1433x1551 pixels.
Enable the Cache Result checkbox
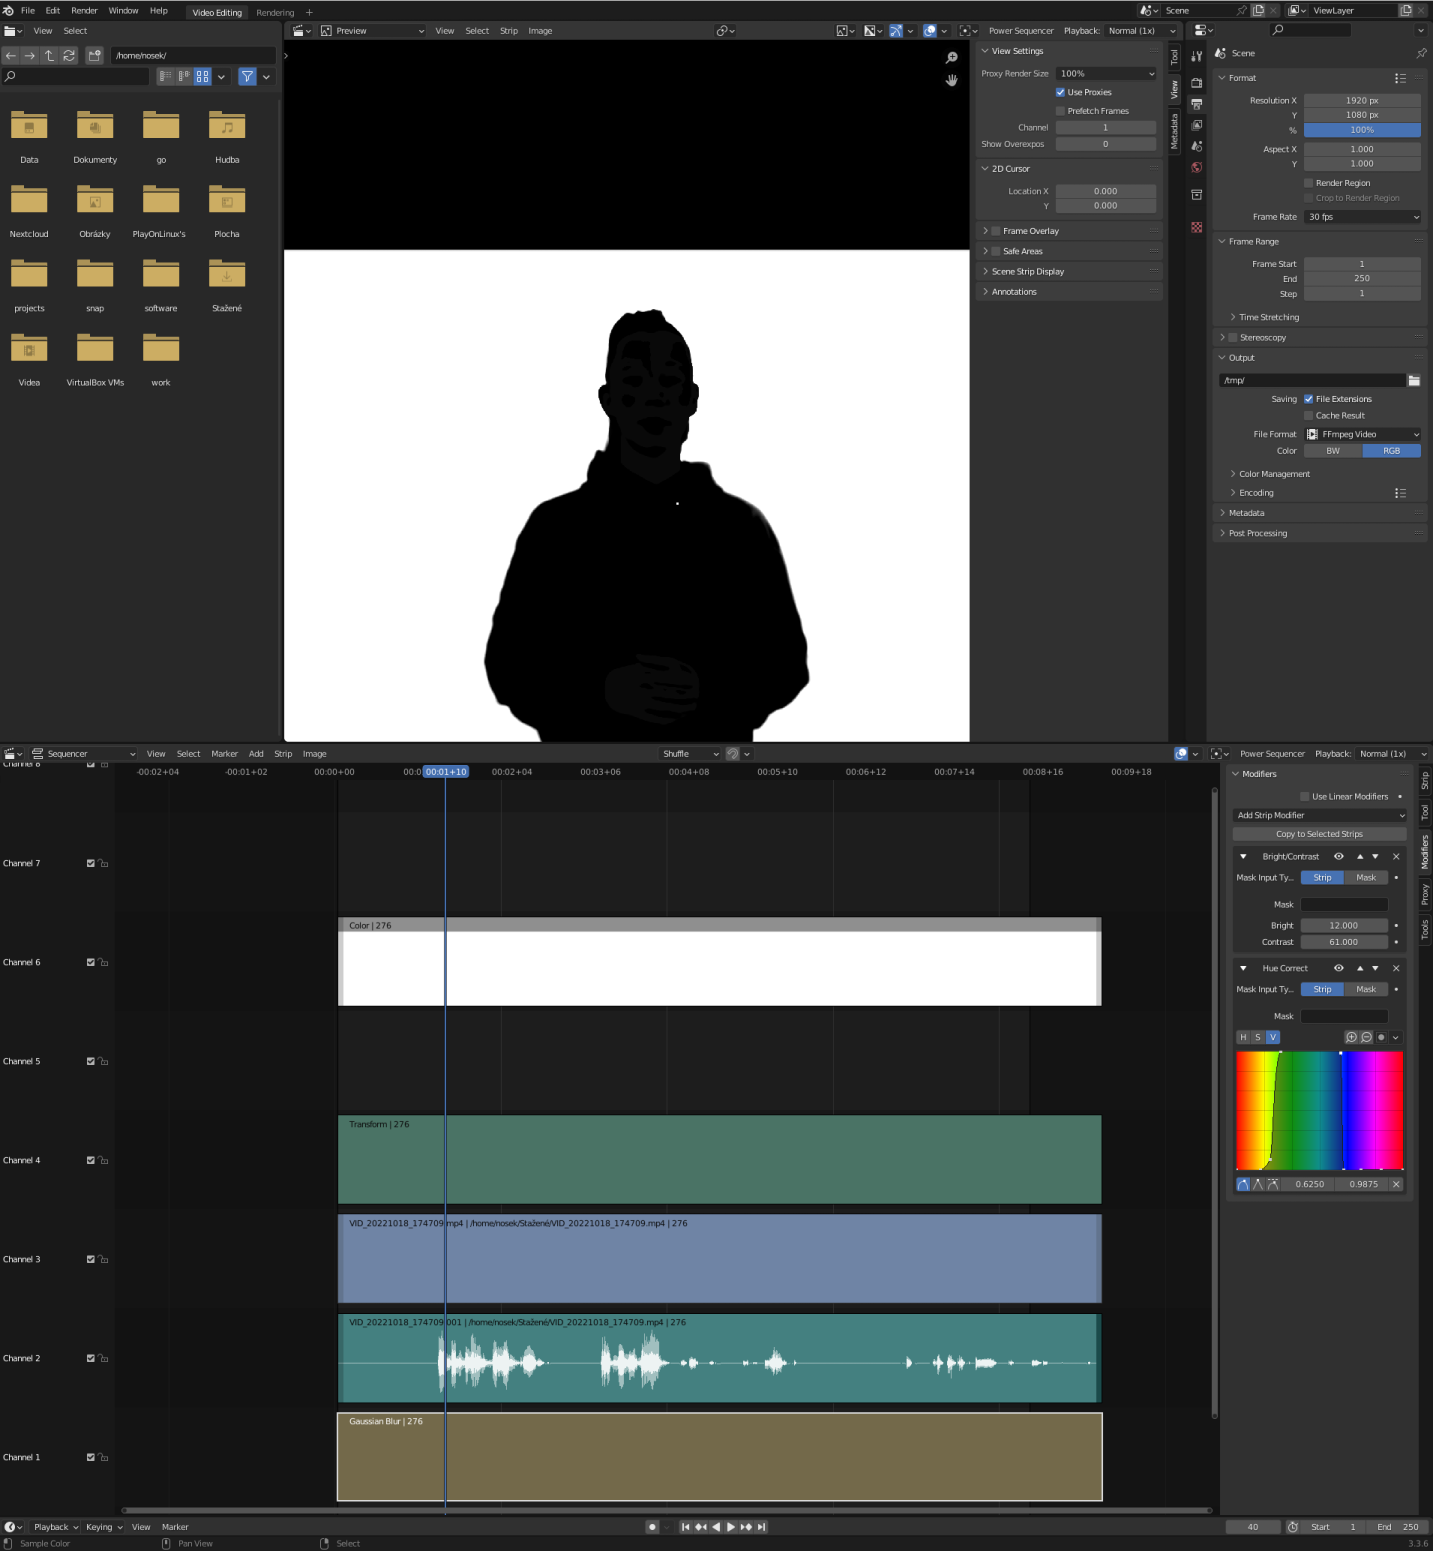[1308, 415]
